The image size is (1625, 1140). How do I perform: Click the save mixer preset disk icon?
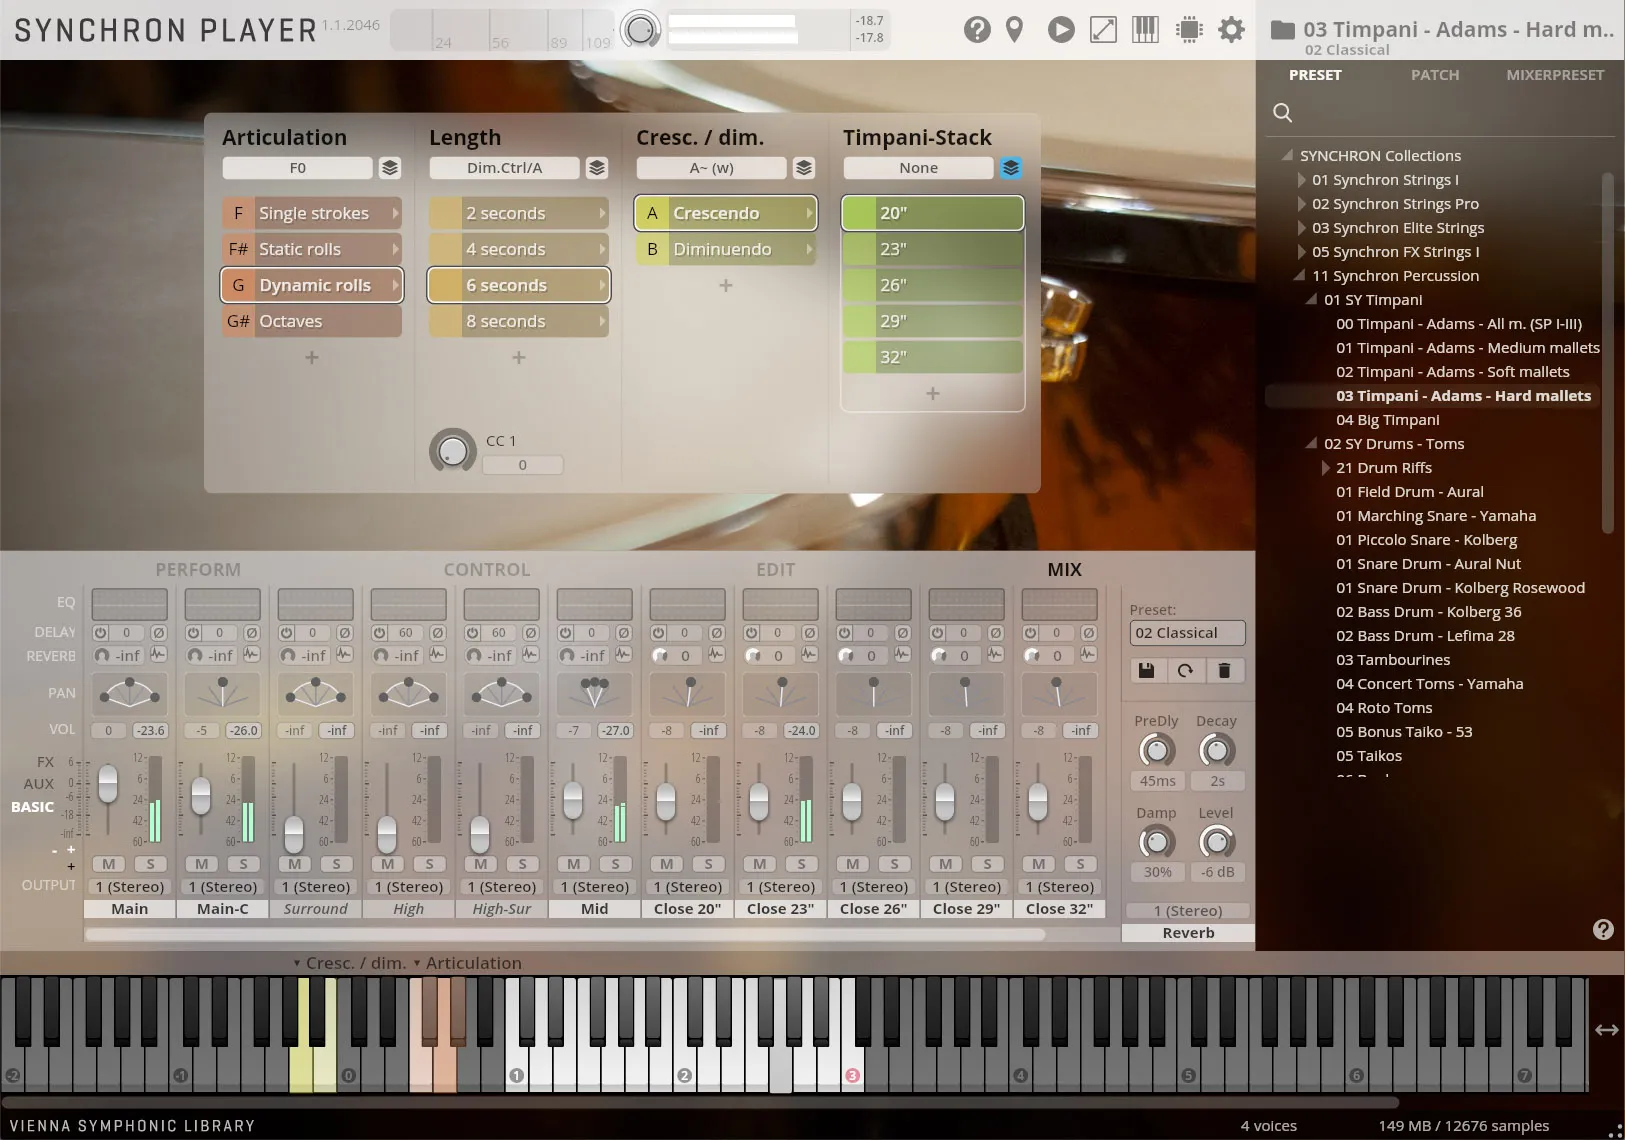click(1147, 670)
